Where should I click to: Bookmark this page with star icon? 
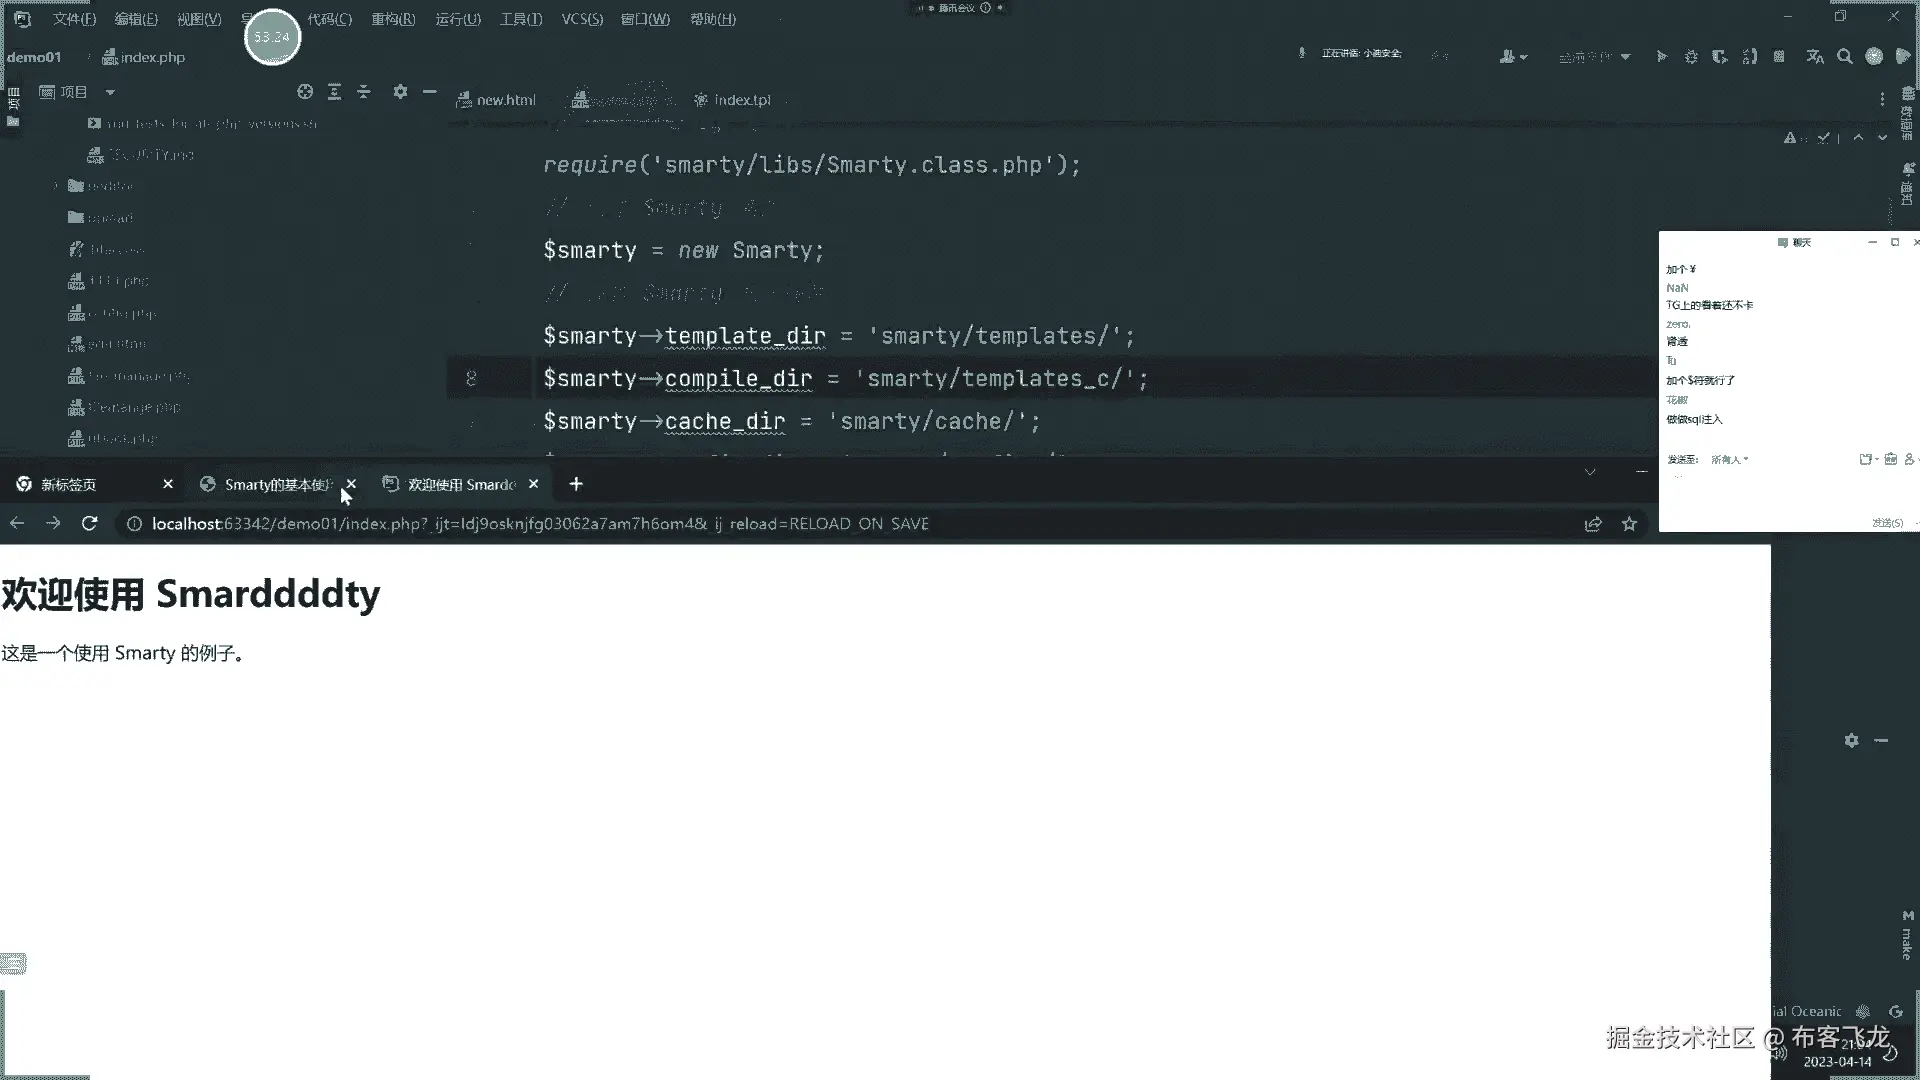pyautogui.click(x=1629, y=523)
